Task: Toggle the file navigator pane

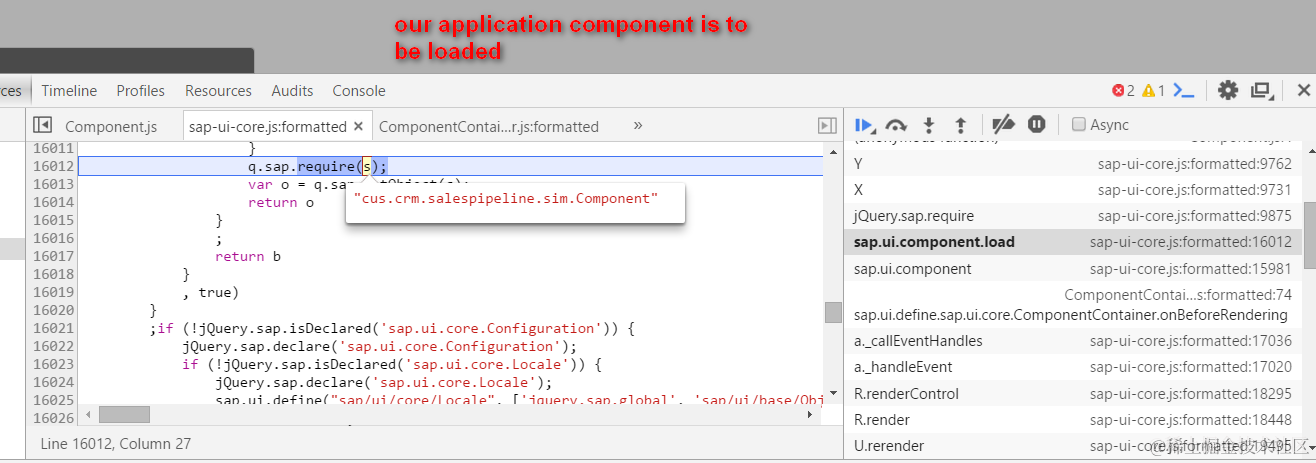Action: (x=42, y=125)
